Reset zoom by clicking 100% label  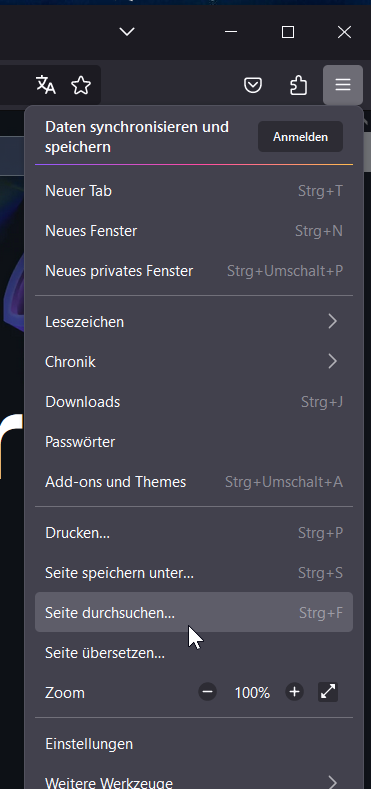(x=252, y=693)
